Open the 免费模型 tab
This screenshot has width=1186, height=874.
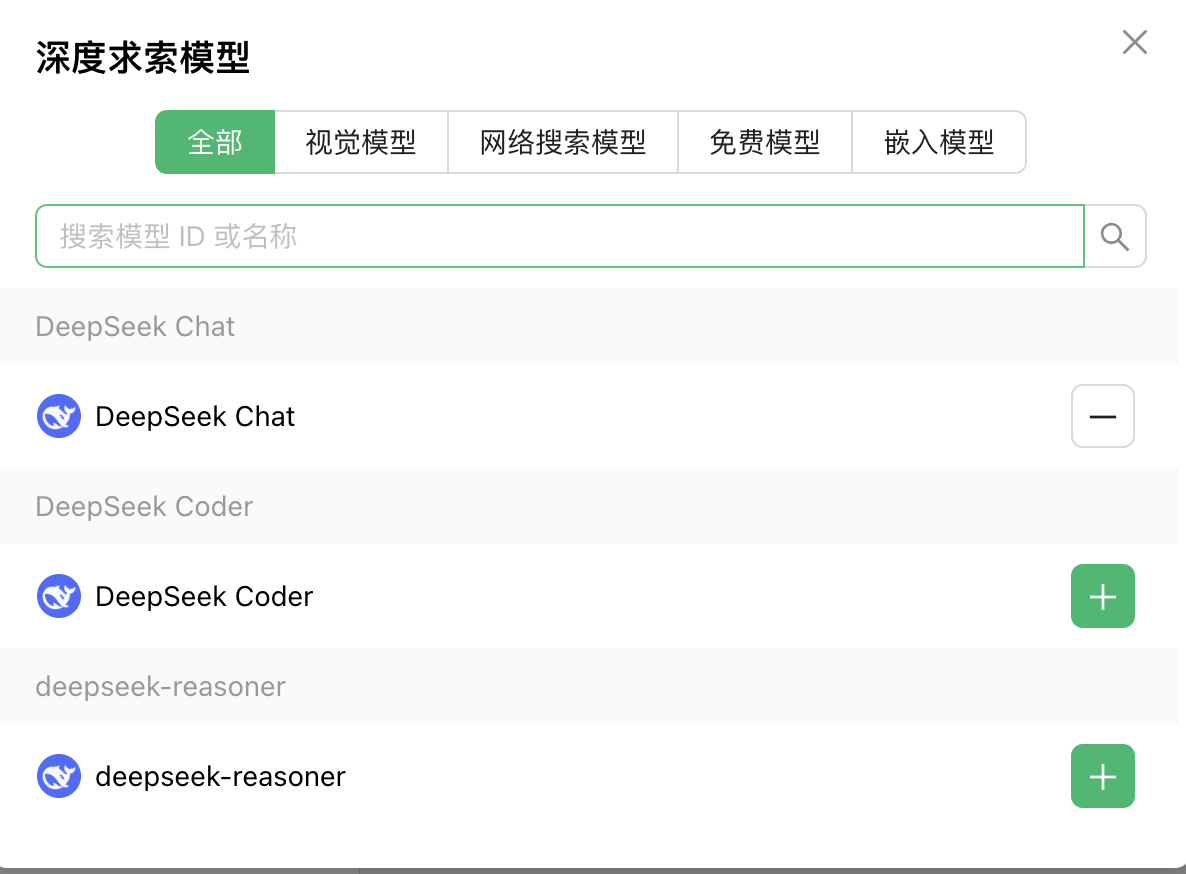tap(765, 142)
